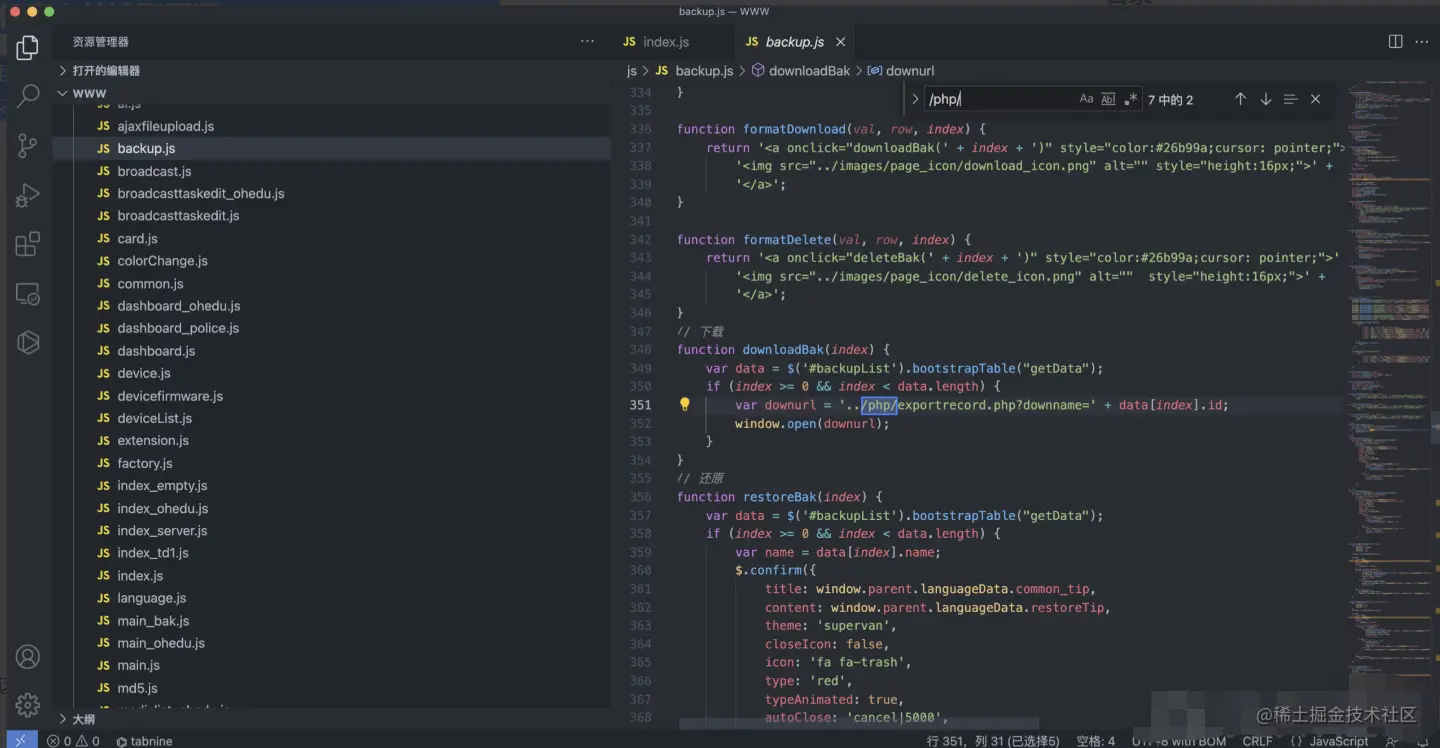Click remote window indicator in status bar
The width and height of the screenshot is (1440, 748).
(20, 740)
